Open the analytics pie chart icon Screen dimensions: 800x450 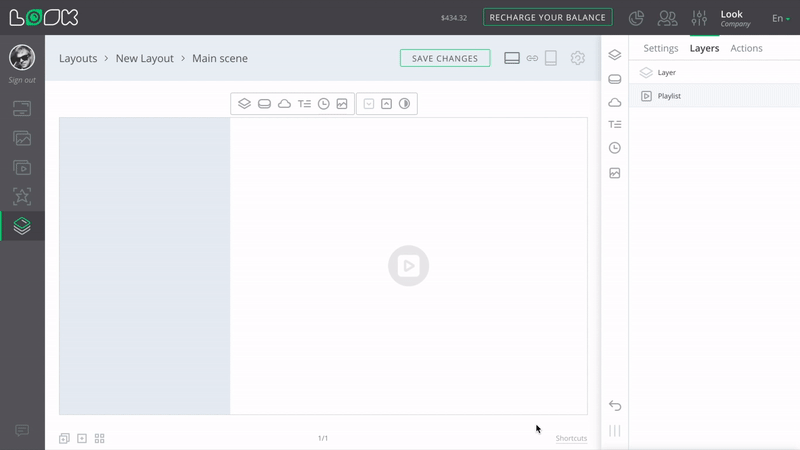pyautogui.click(x=636, y=18)
